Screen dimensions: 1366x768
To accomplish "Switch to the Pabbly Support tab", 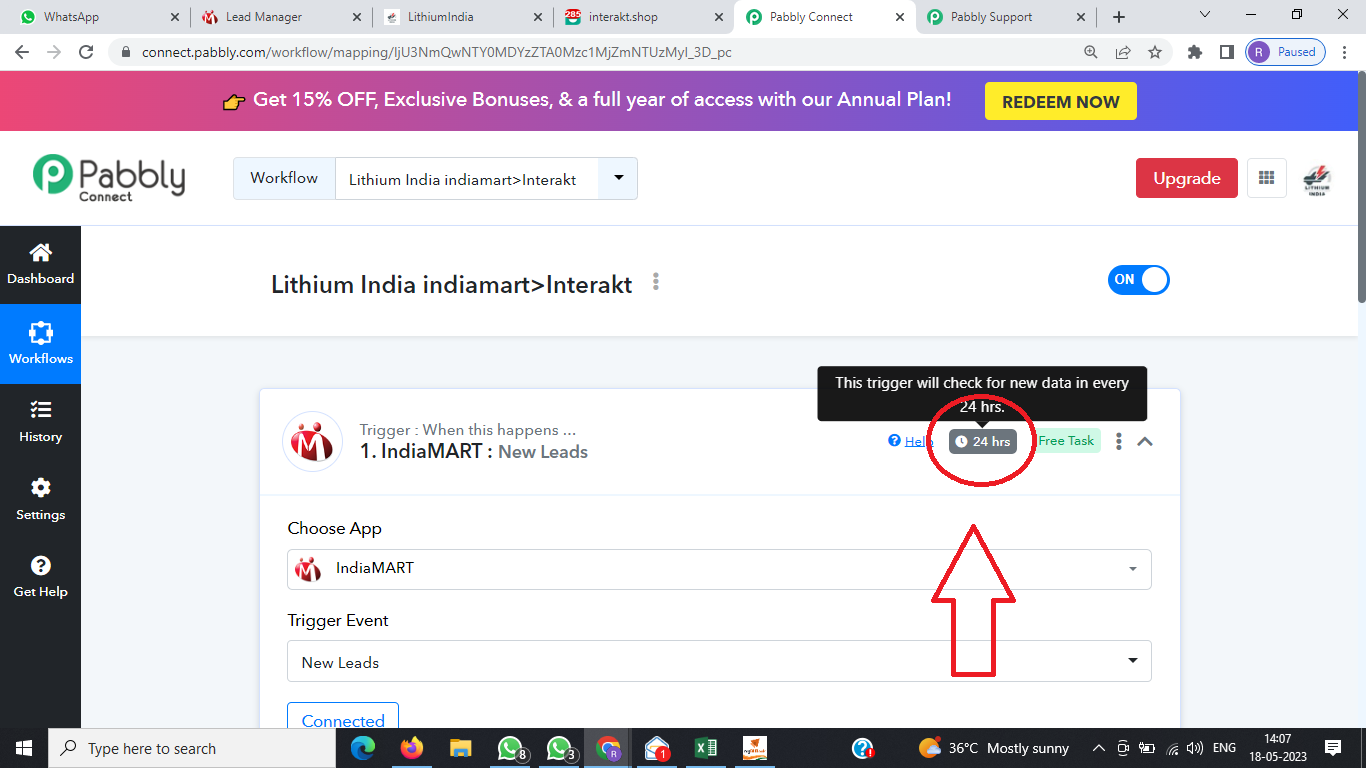I will [x=1005, y=17].
